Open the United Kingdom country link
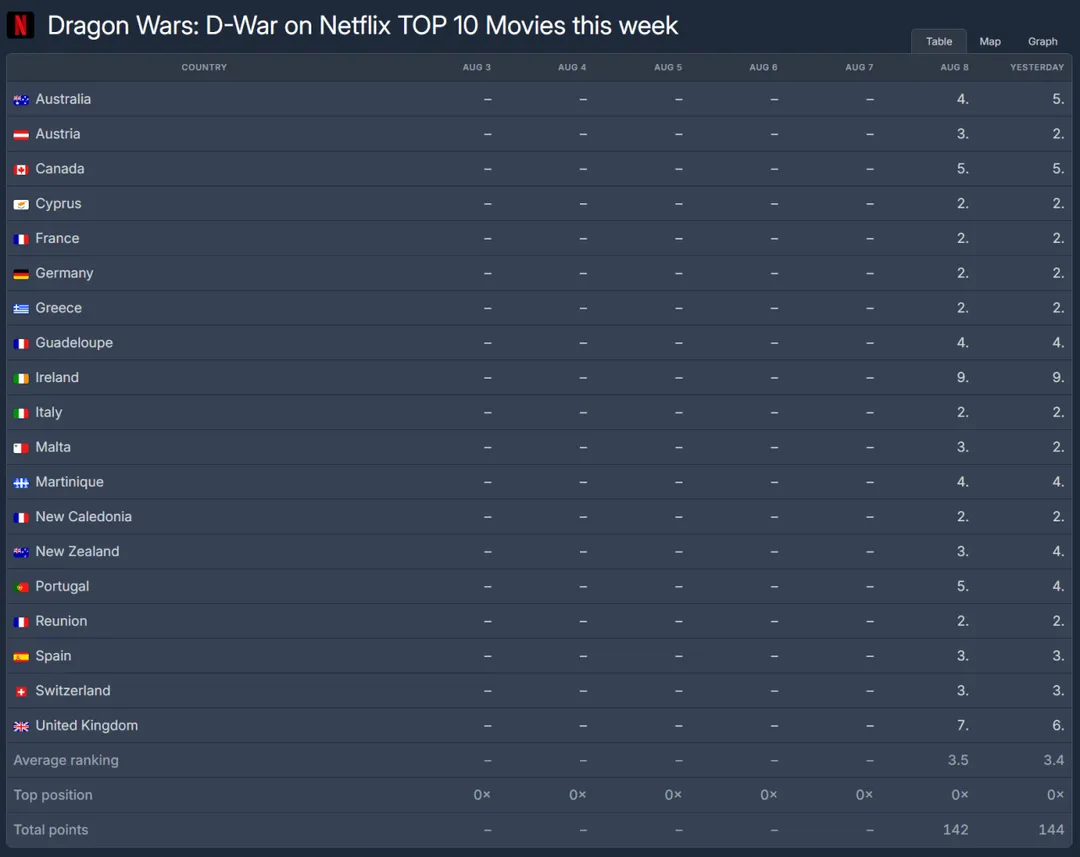The width and height of the screenshot is (1080, 857). point(87,725)
